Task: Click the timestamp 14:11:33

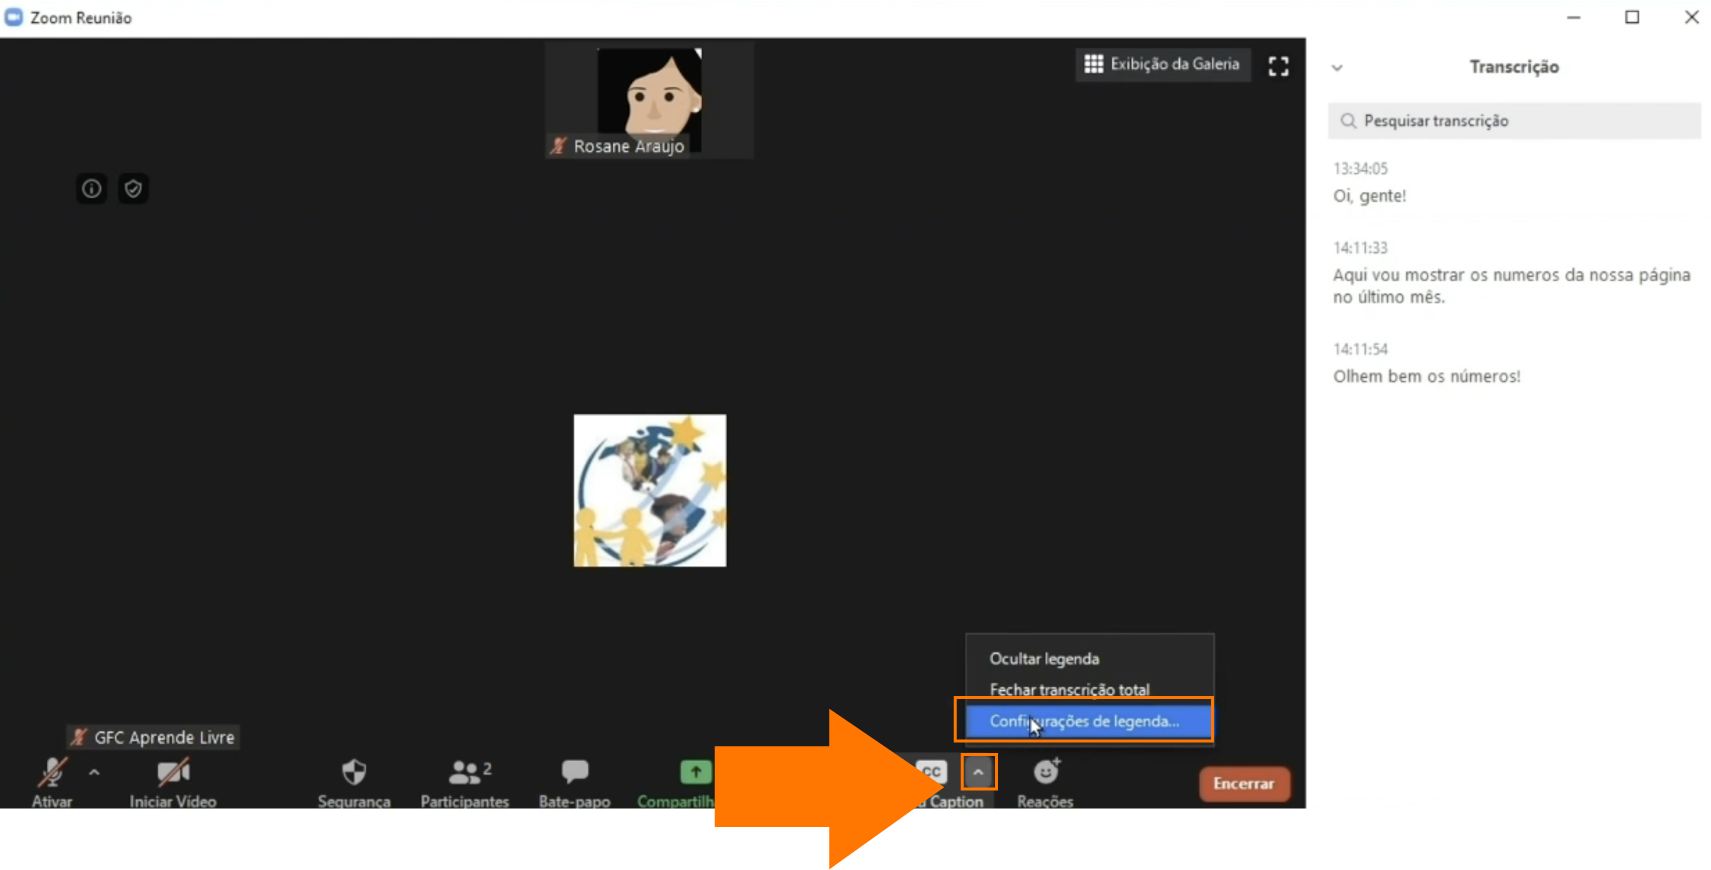Action: coord(1360,248)
